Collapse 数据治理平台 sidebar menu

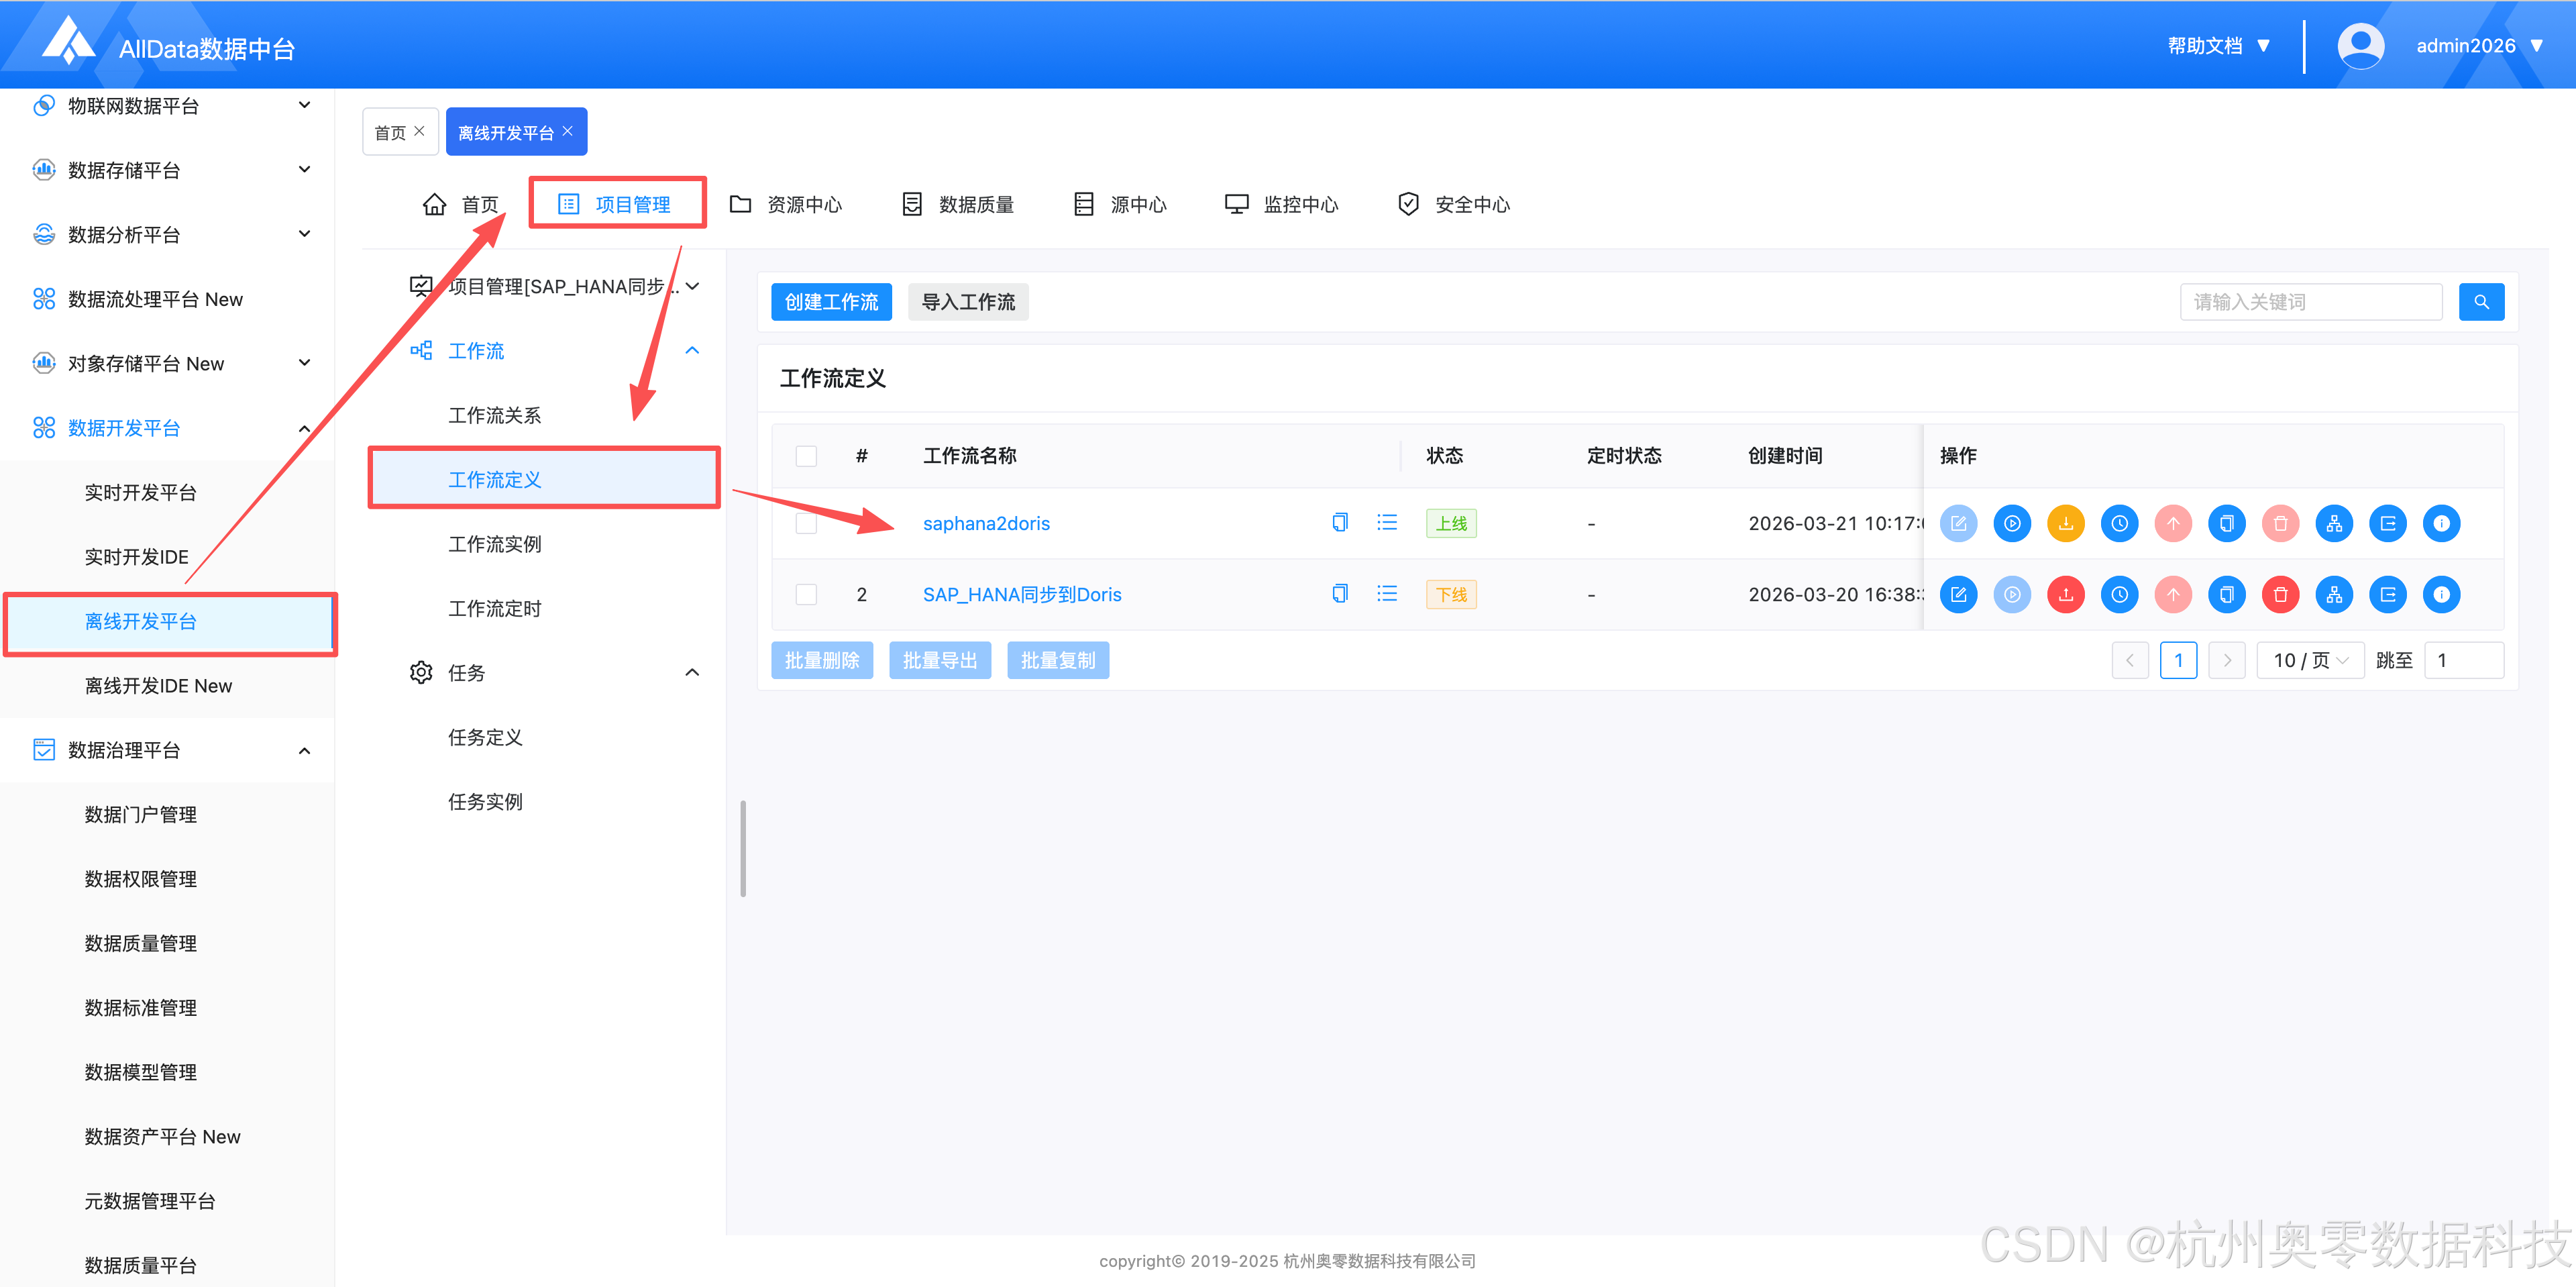coord(304,750)
